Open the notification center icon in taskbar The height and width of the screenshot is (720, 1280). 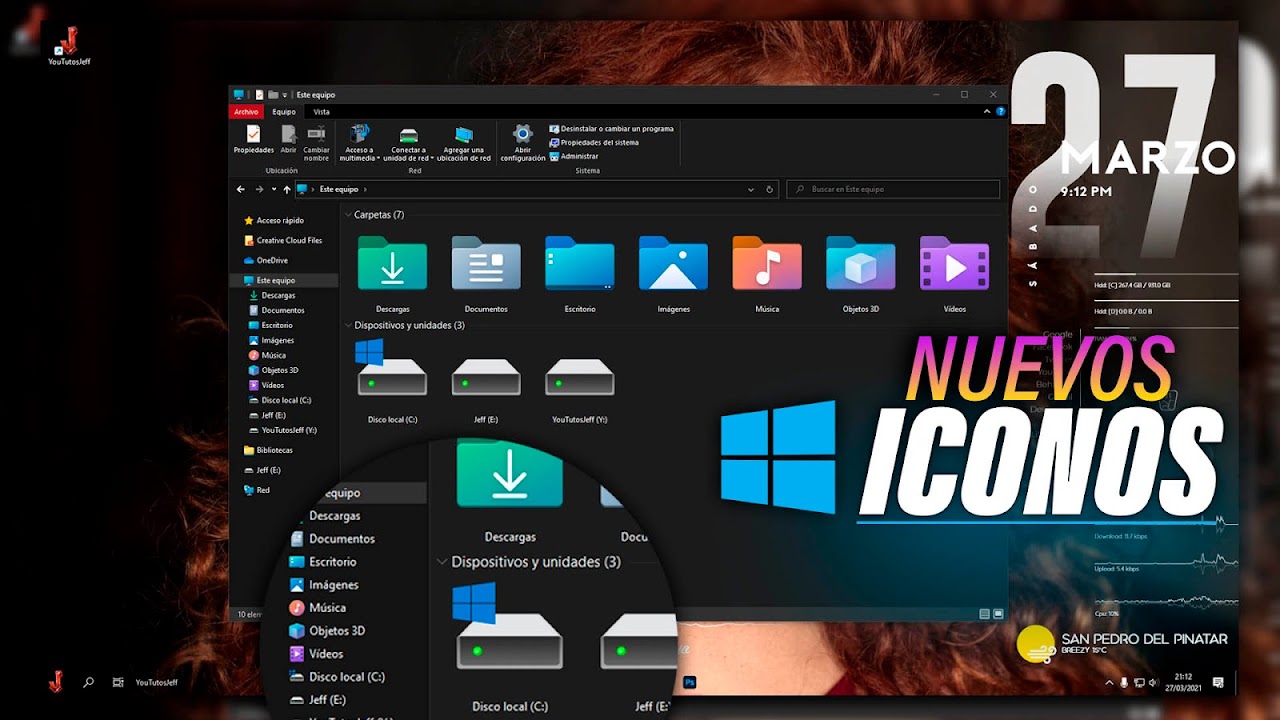(x=1218, y=682)
